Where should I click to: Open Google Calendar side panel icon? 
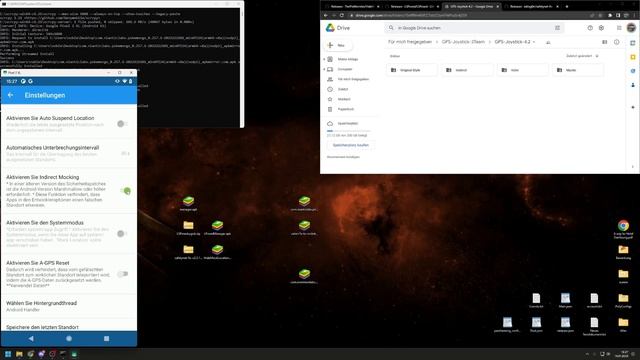[633, 43]
